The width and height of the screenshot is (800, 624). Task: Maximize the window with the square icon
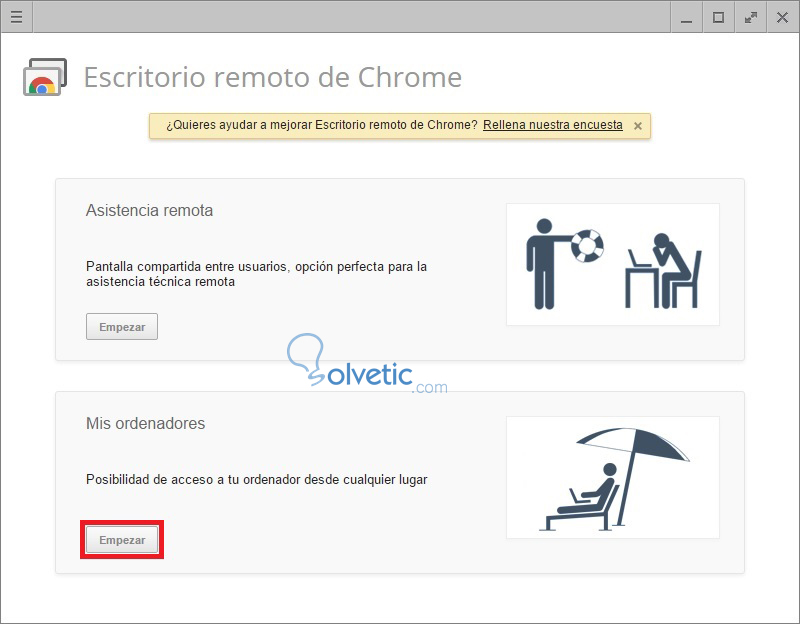[718, 17]
